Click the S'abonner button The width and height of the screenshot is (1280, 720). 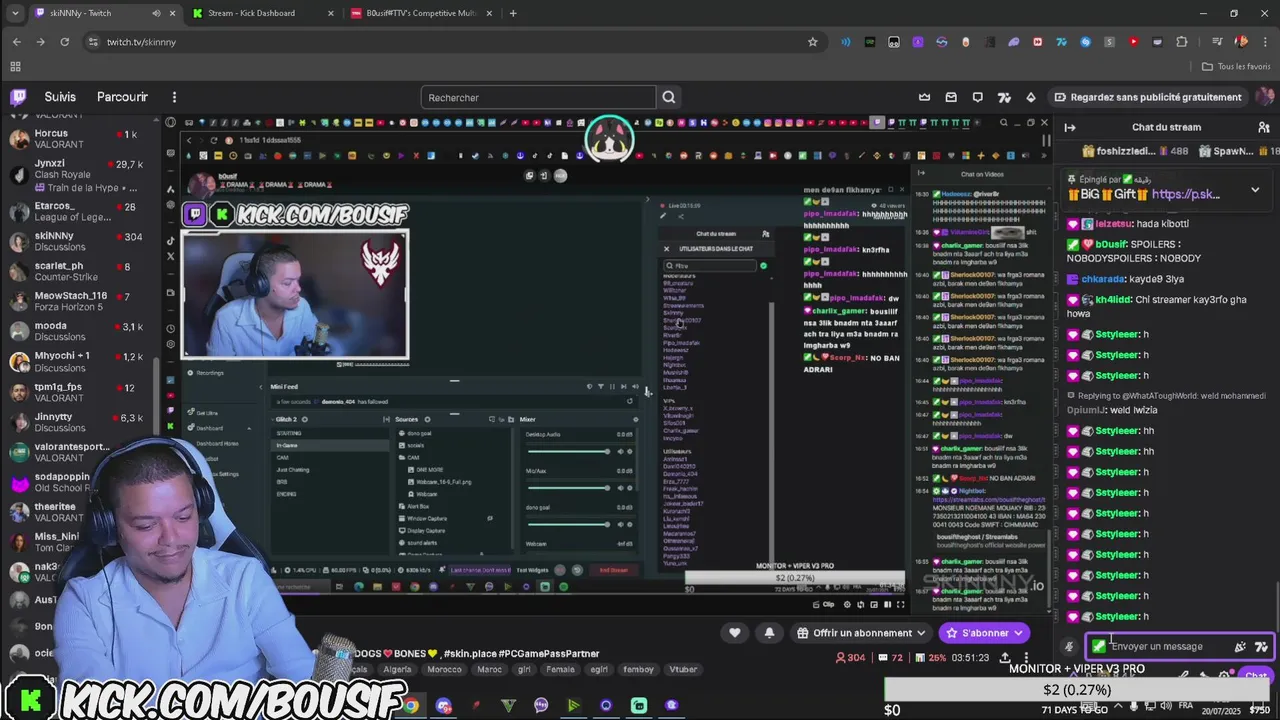[985, 632]
